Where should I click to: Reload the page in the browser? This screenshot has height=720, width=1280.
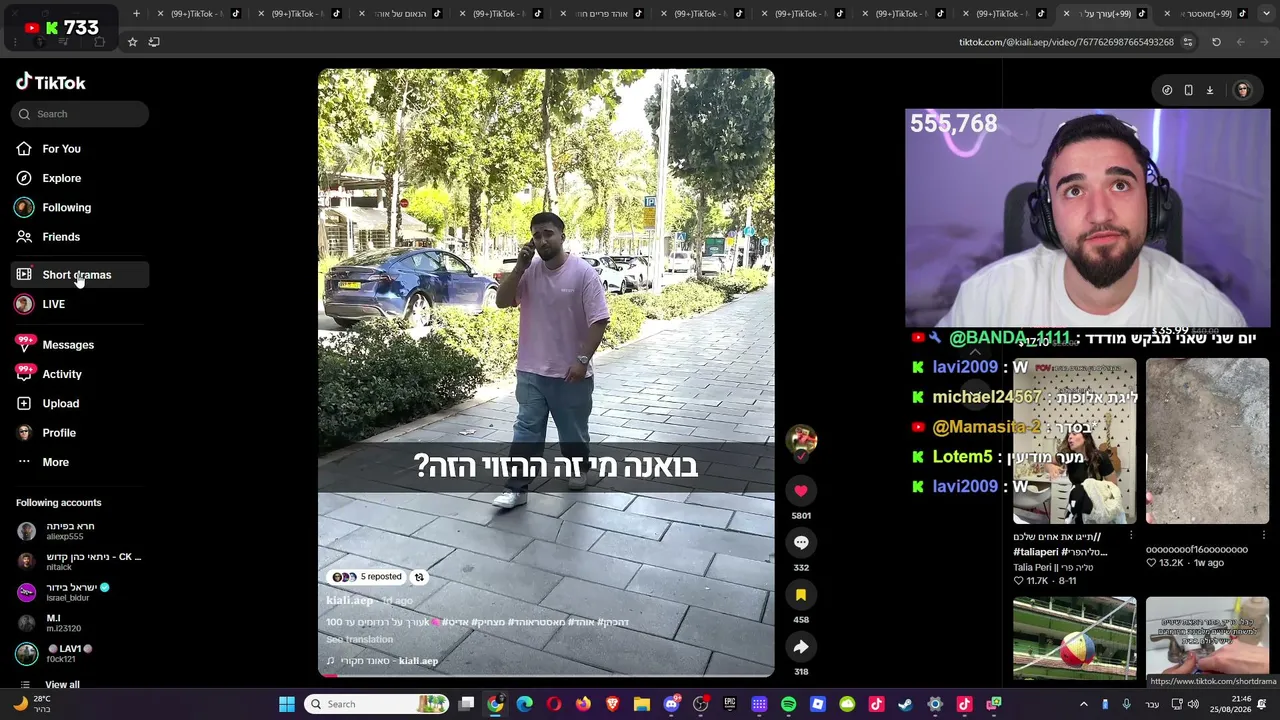(x=1216, y=42)
